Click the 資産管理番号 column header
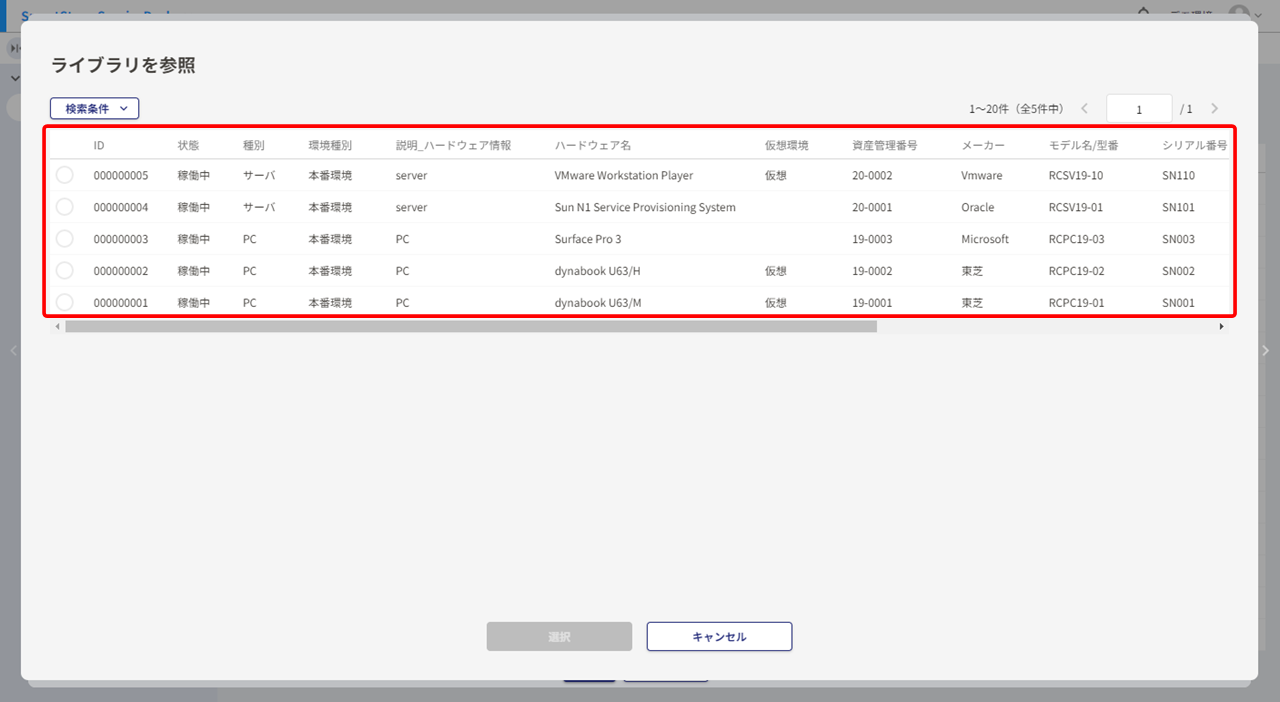 click(x=884, y=146)
